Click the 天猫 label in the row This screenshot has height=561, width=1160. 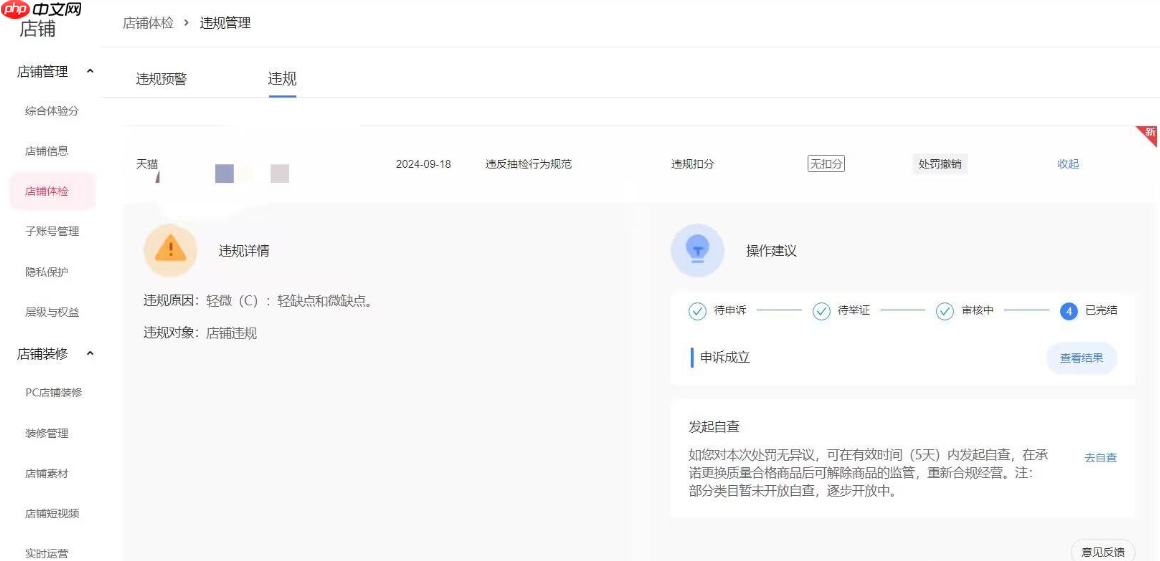tap(147, 164)
